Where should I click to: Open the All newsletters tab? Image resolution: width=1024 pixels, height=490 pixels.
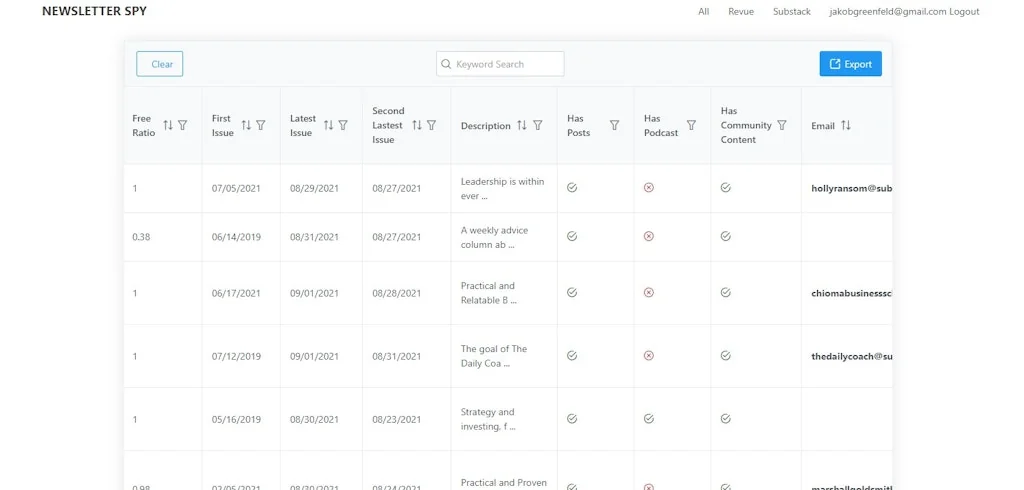pos(703,12)
